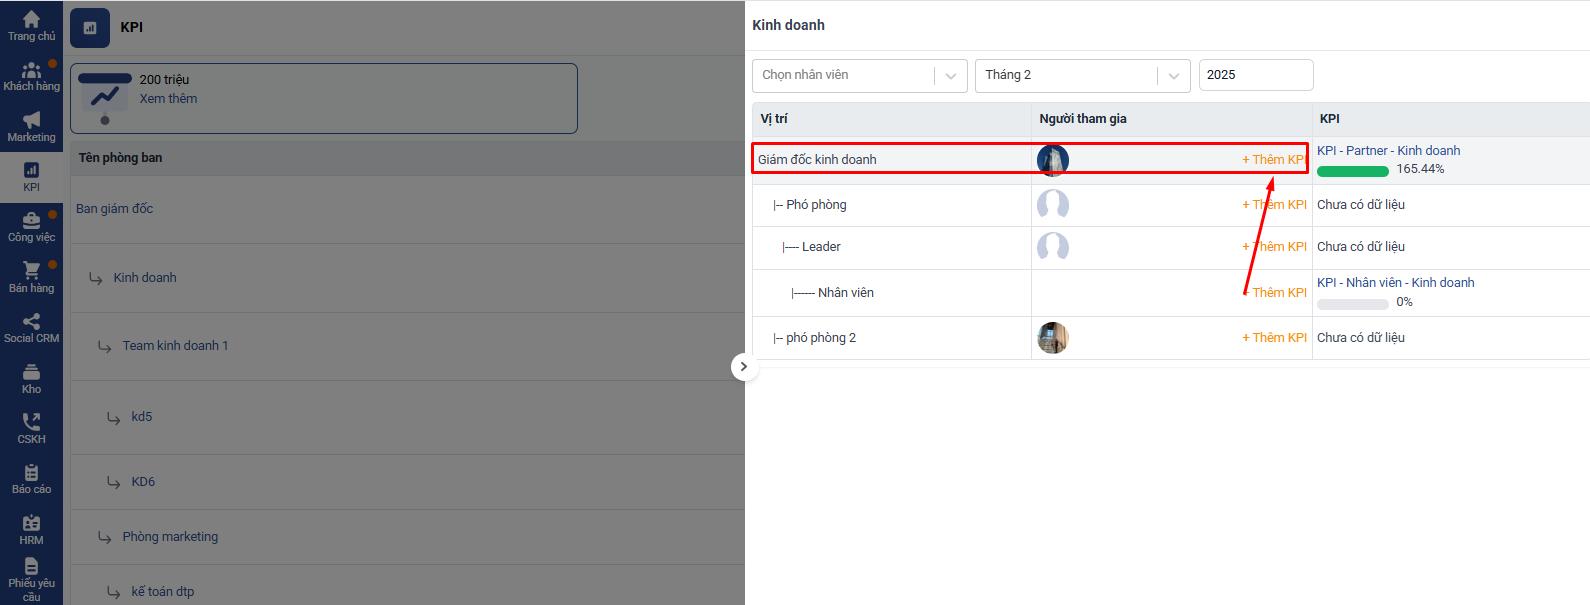
Task: Open HRM module in sidebar
Action: (31, 529)
